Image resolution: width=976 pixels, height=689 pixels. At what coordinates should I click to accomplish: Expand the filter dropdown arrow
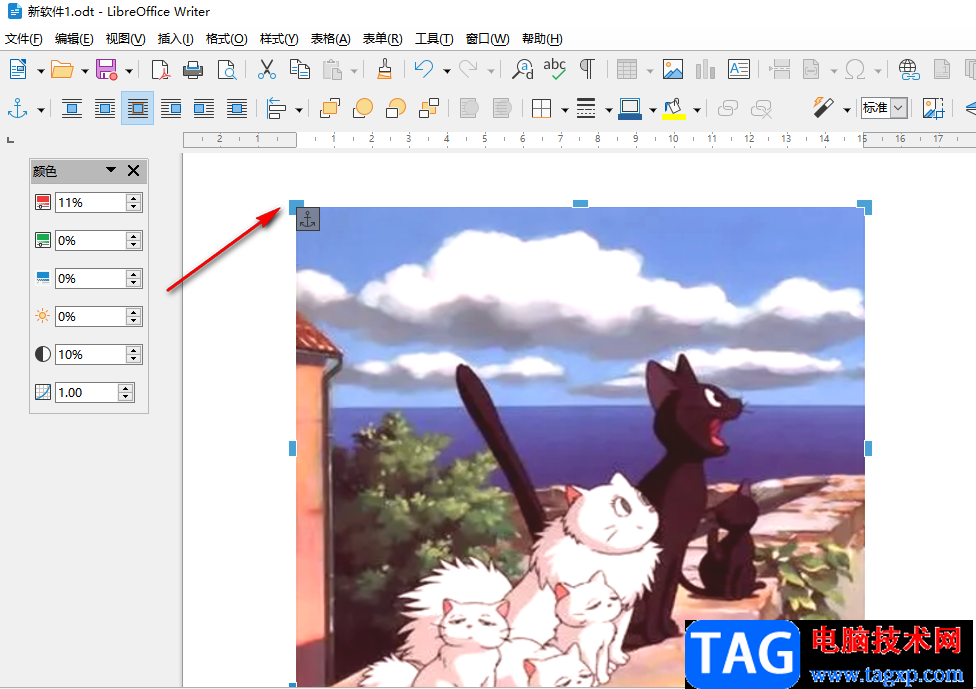[847, 110]
